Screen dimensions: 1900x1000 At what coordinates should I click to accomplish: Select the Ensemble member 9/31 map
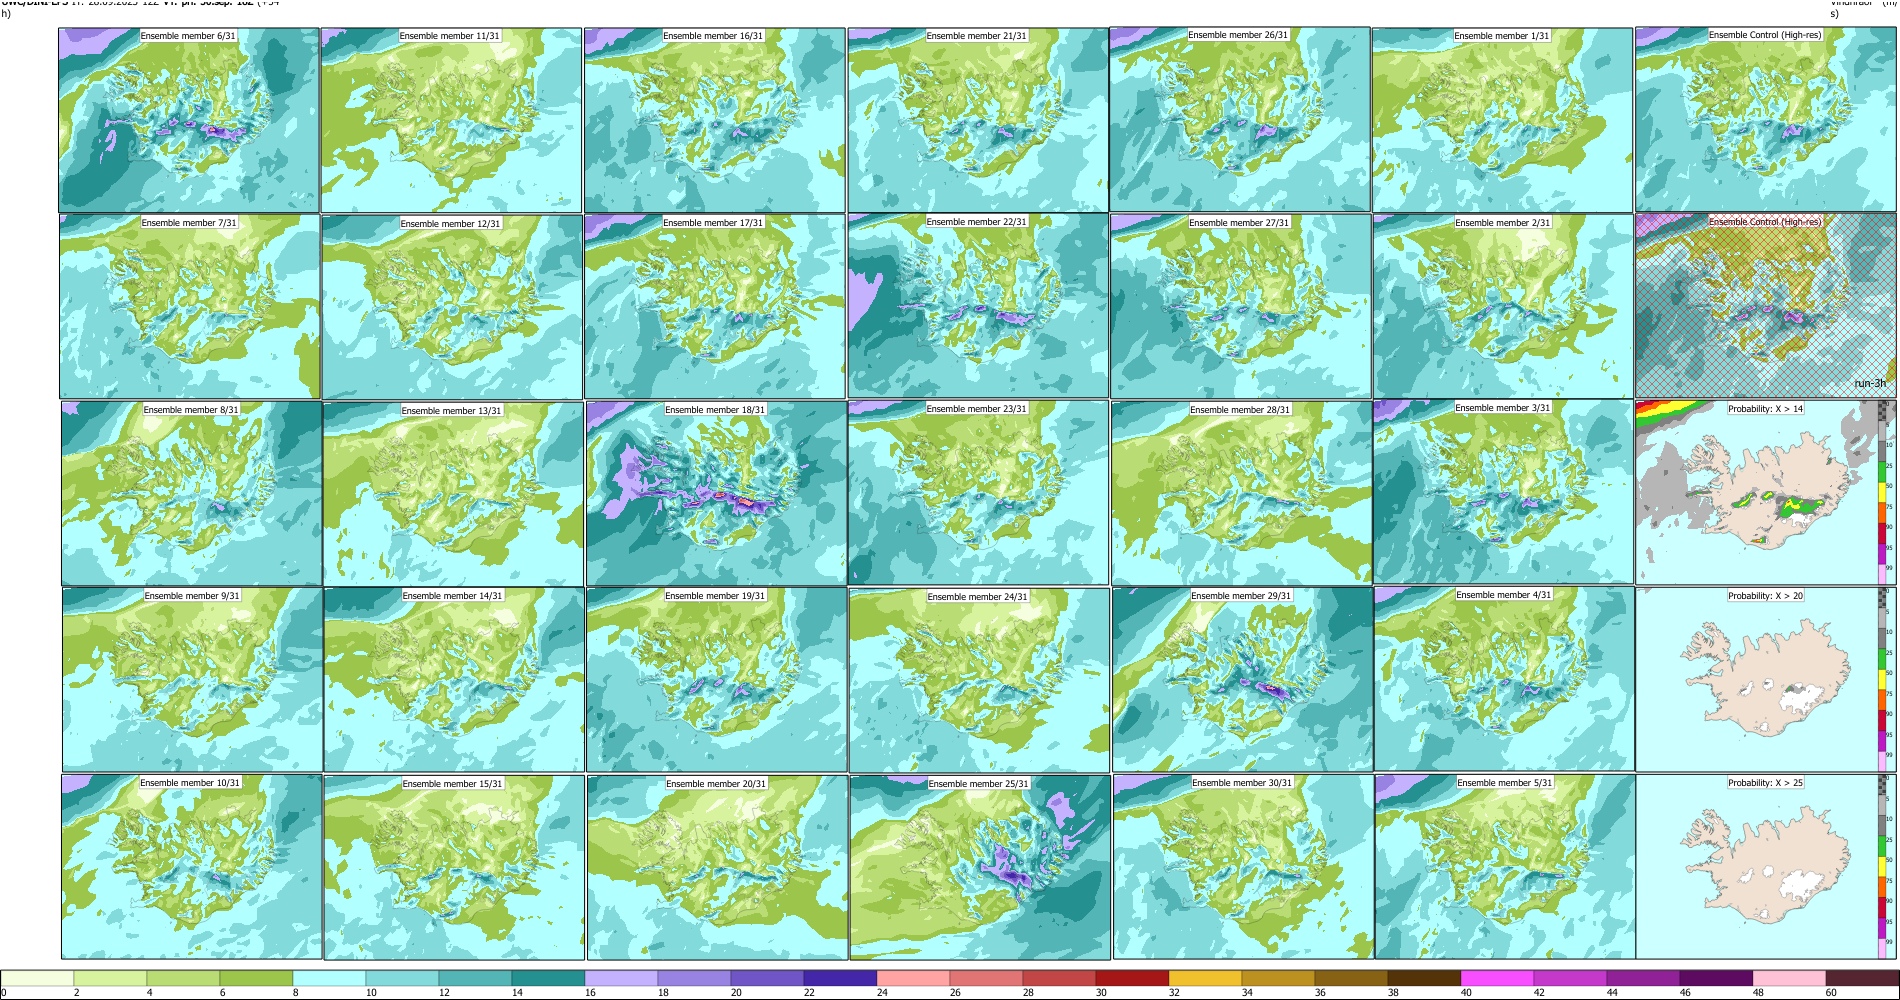192,680
